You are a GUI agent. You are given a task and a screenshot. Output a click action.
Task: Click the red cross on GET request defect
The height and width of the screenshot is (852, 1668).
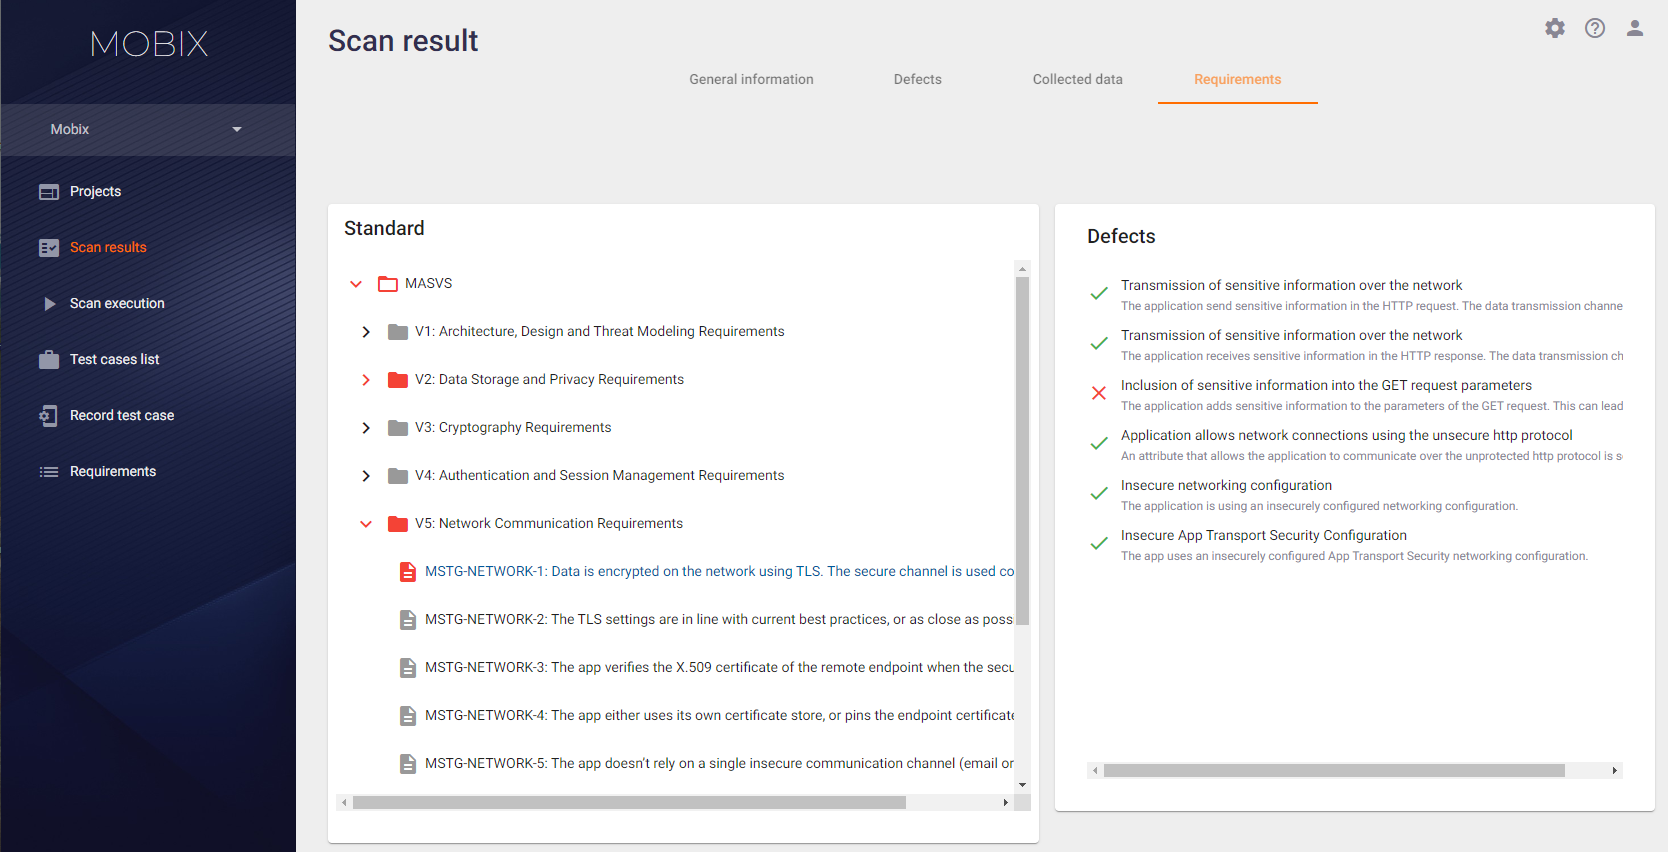coord(1099,393)
